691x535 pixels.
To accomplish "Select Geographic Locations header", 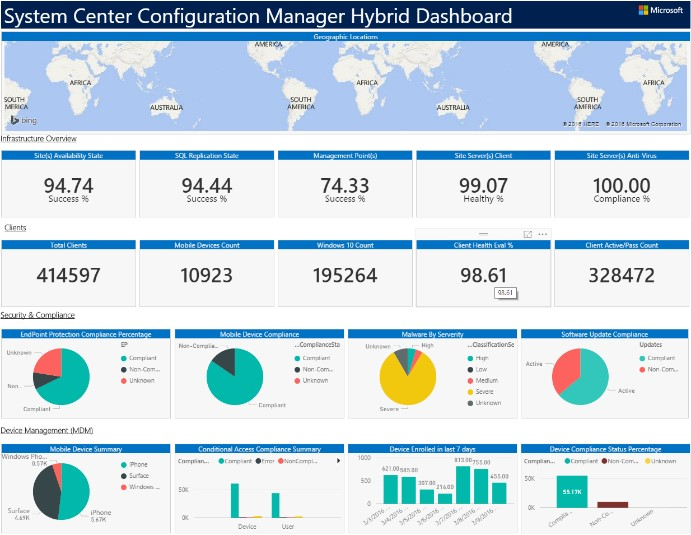I will (346, 37).
